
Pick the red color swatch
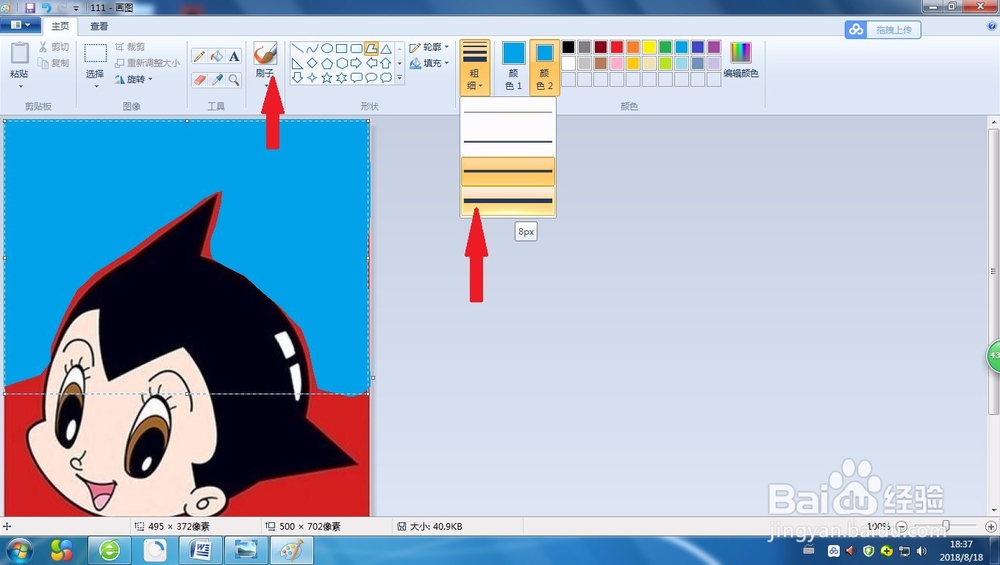pos(617,47)
